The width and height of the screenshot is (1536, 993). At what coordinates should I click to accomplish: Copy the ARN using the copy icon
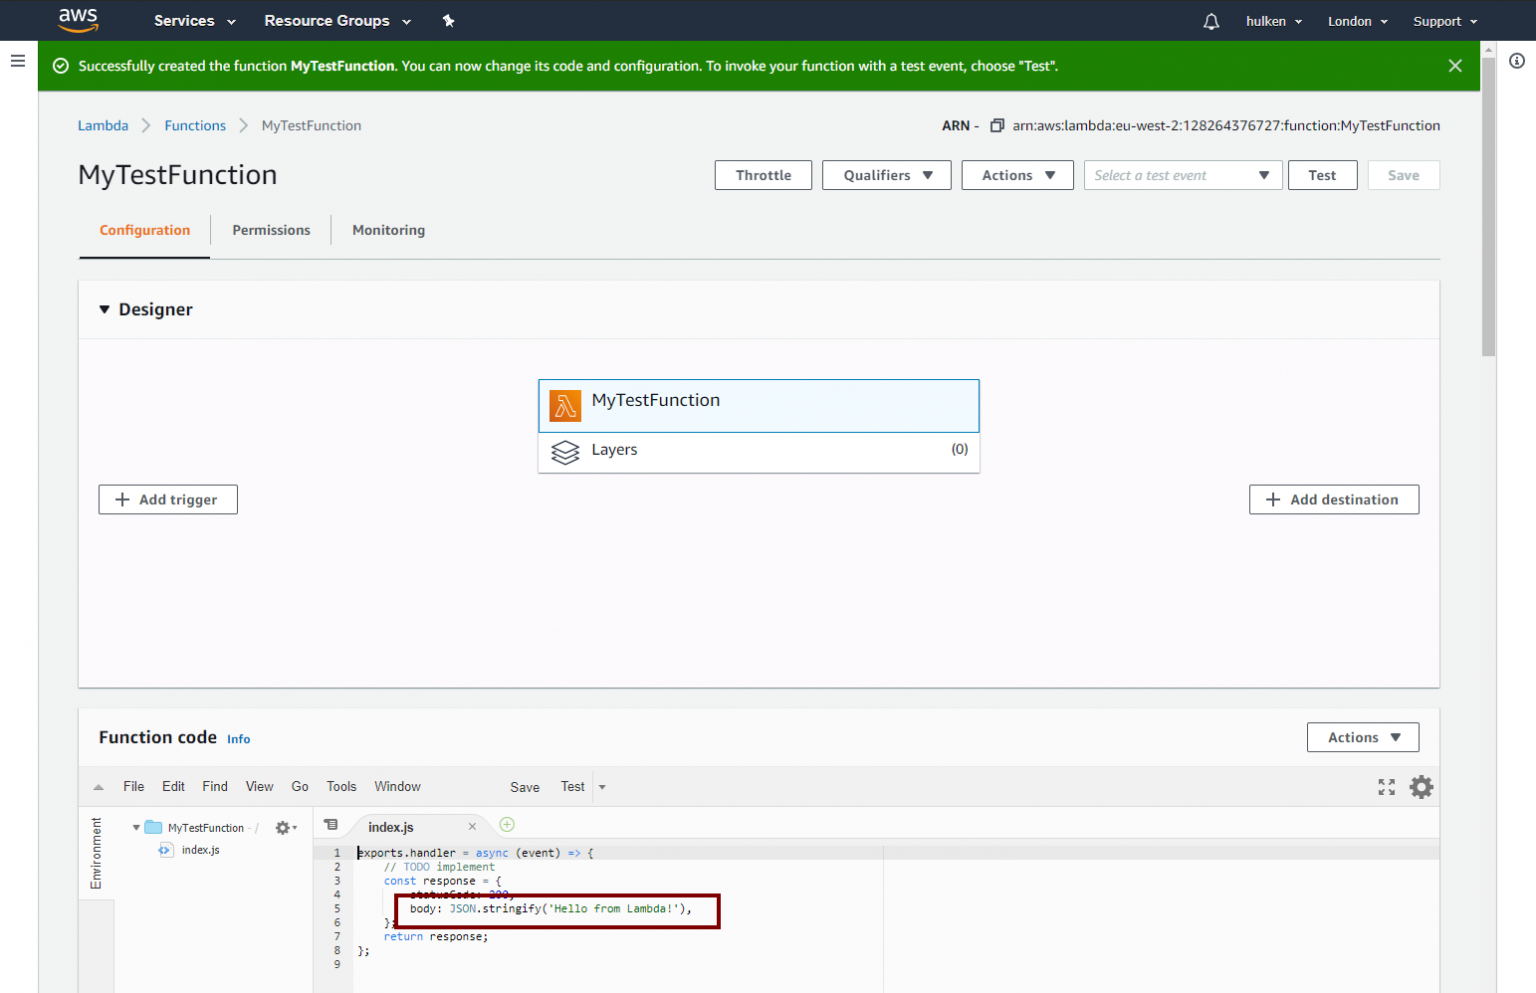[x=996, y=125]
